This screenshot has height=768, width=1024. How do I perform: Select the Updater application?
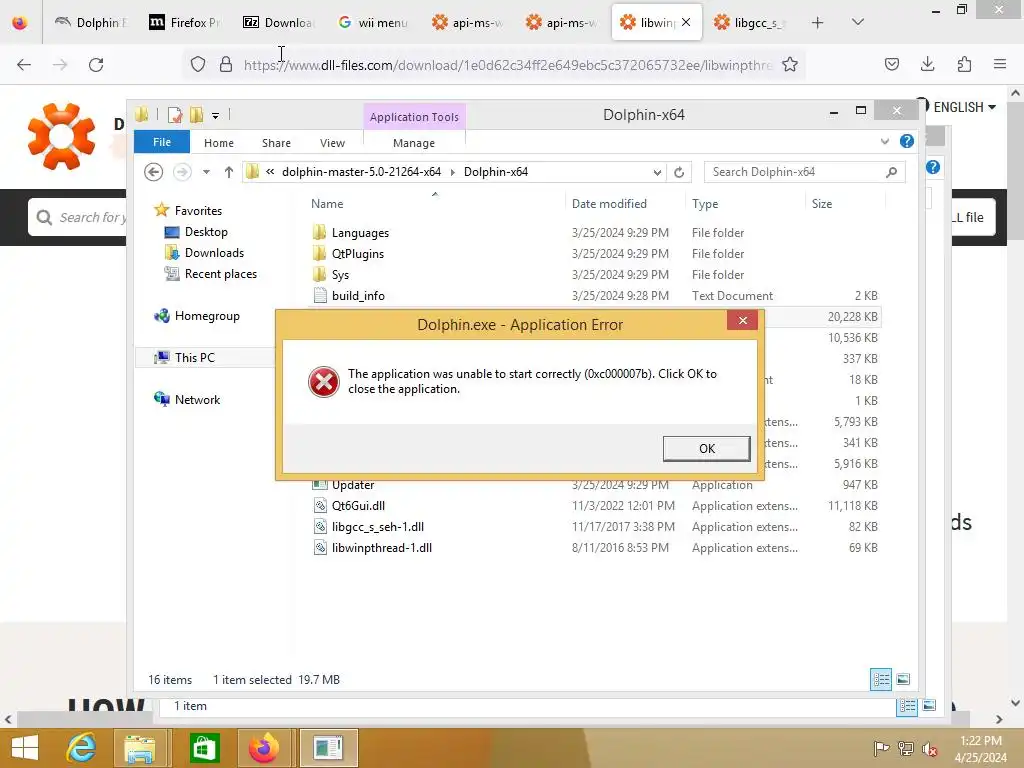tap(353, 485)
